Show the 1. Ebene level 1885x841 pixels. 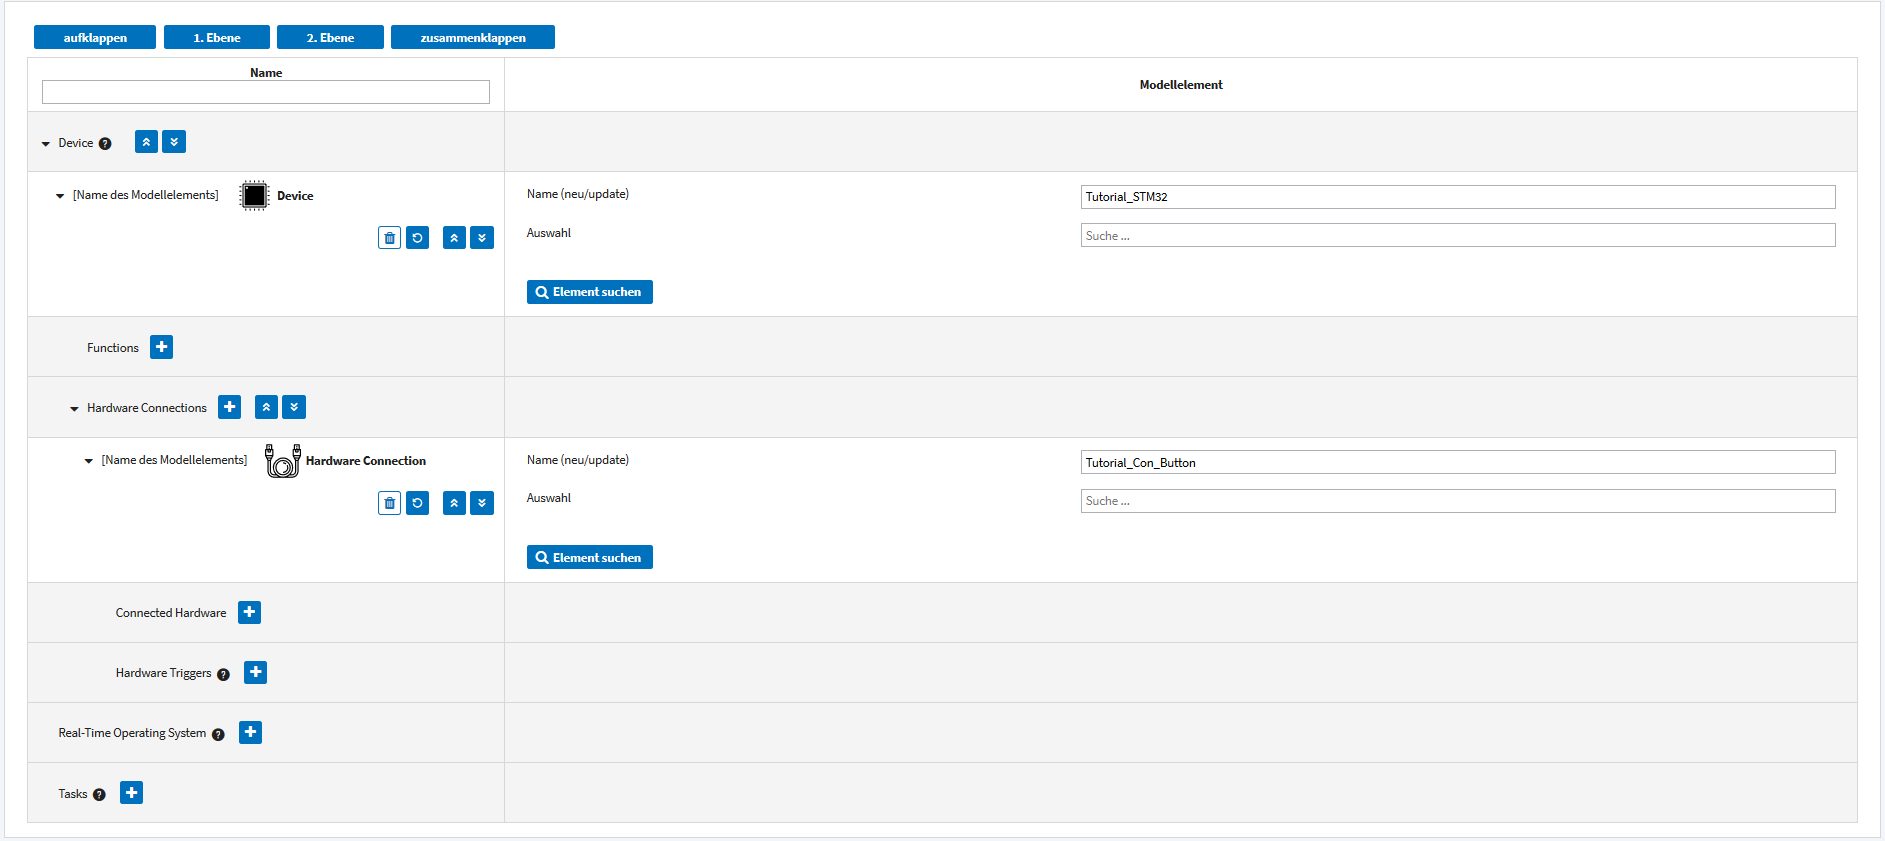coord(217,38)
